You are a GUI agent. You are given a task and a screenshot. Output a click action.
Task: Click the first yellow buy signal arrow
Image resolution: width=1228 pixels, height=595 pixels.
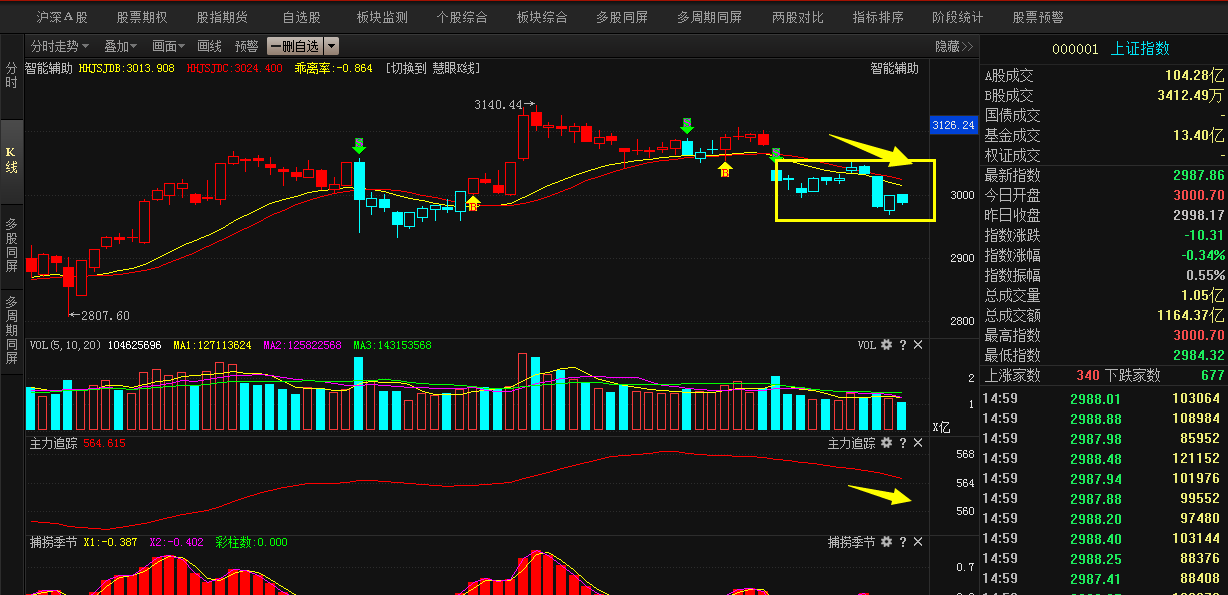pyautogui.click(x=473, y=203)
